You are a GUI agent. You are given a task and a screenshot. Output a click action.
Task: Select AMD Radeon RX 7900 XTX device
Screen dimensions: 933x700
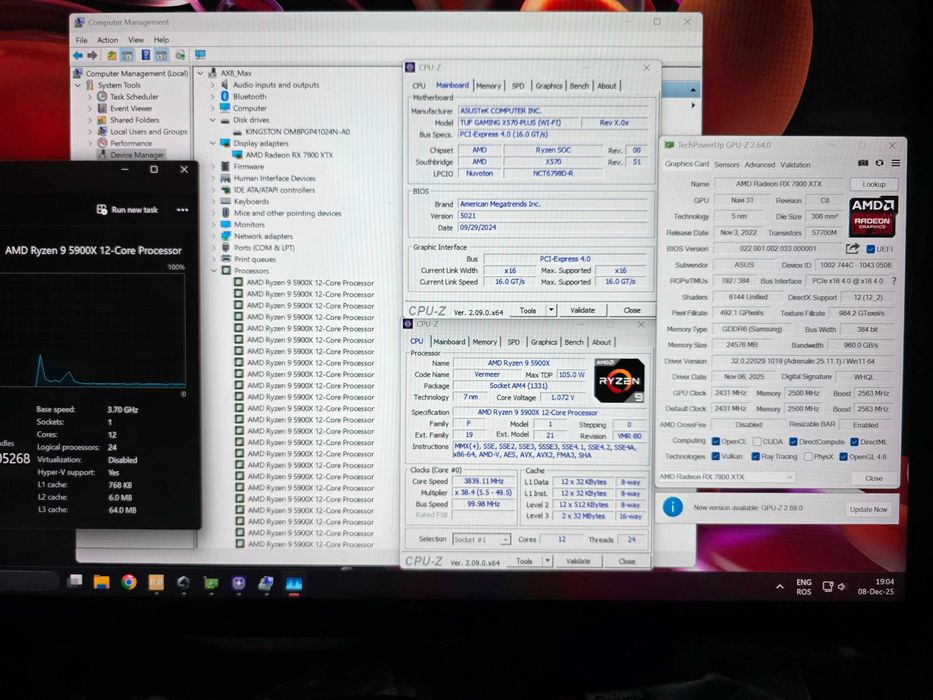(283, 155)
